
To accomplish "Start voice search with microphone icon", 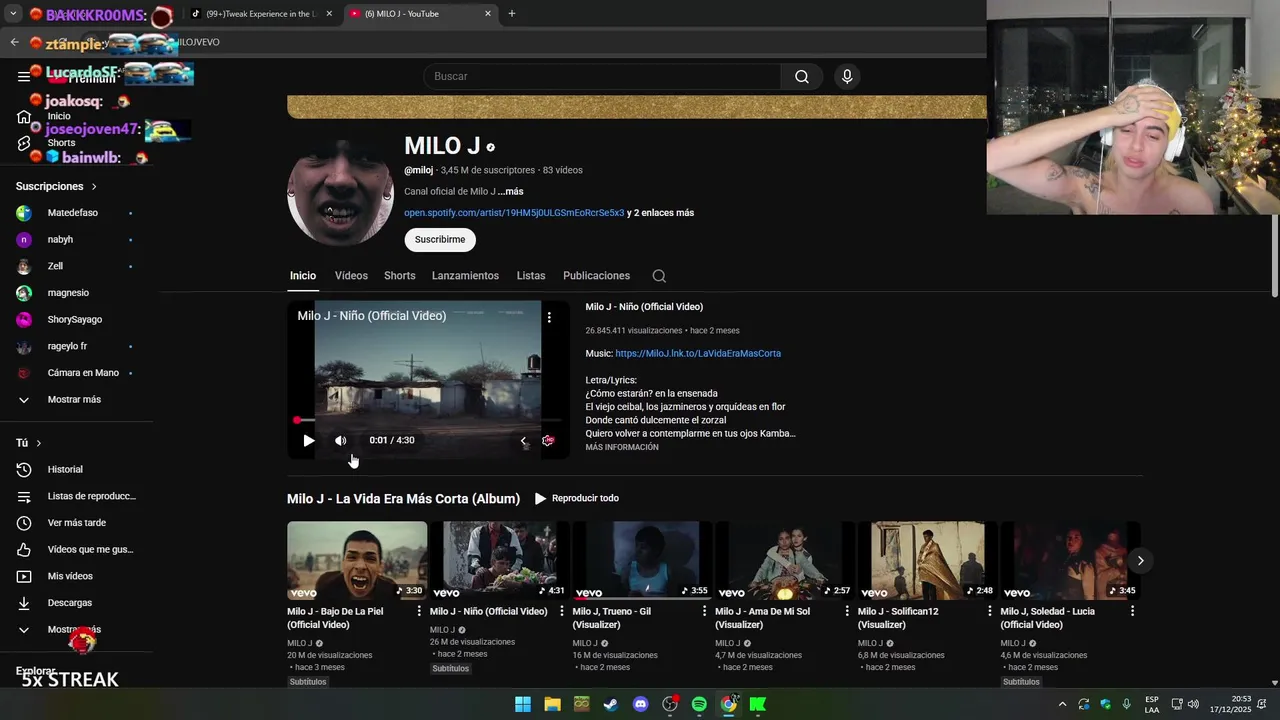I will [847, 76].
